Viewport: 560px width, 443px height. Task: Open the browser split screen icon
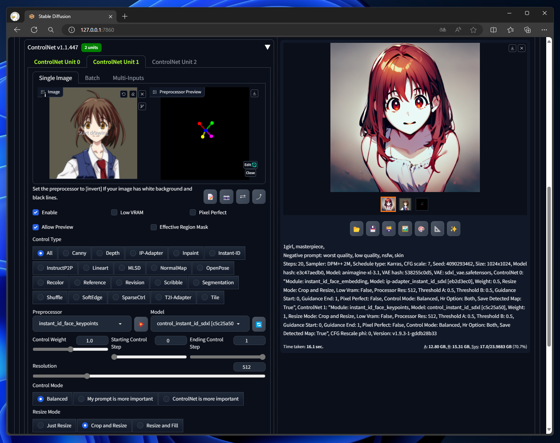point(493,30)
